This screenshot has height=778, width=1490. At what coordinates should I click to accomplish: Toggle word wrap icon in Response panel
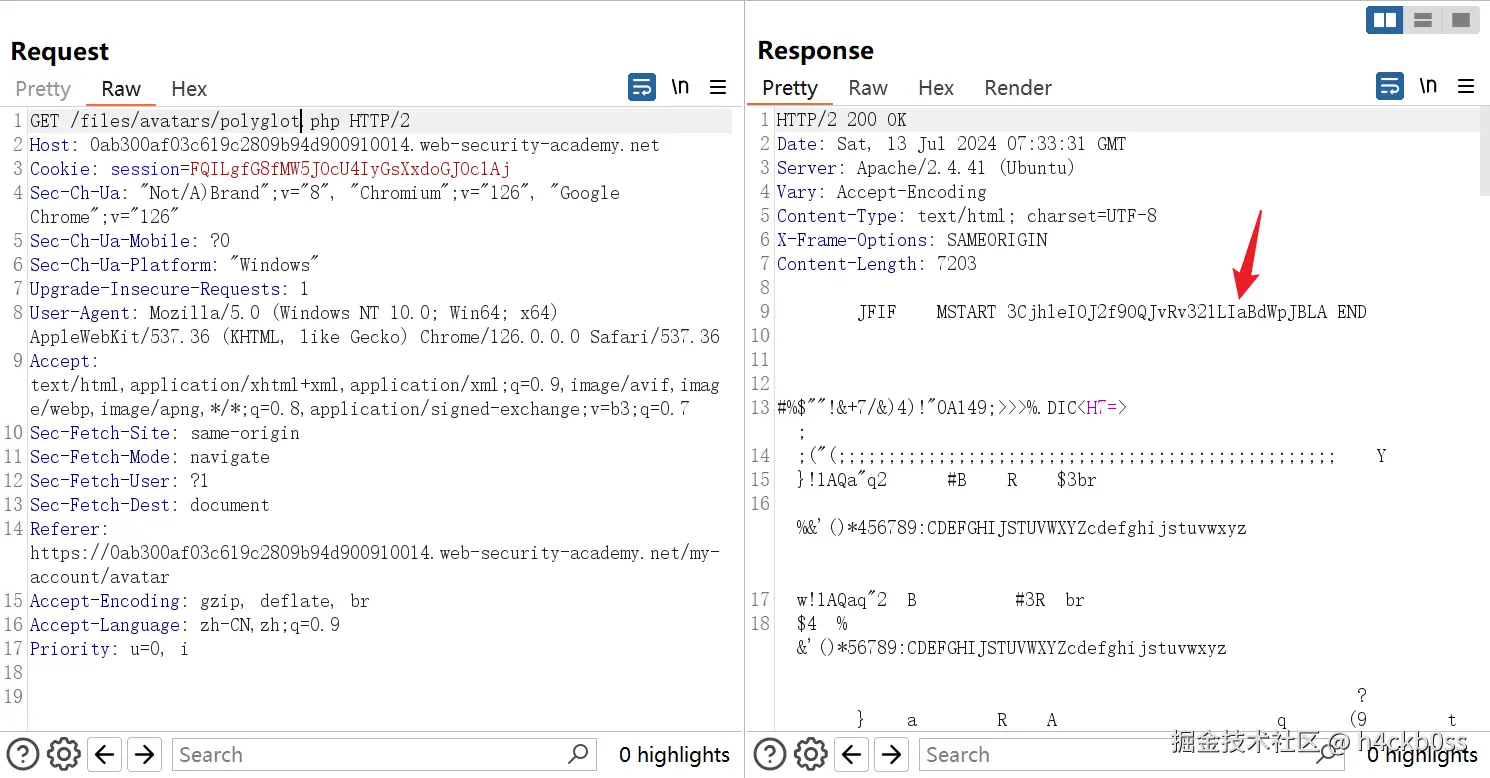(x=1390, y=87)
